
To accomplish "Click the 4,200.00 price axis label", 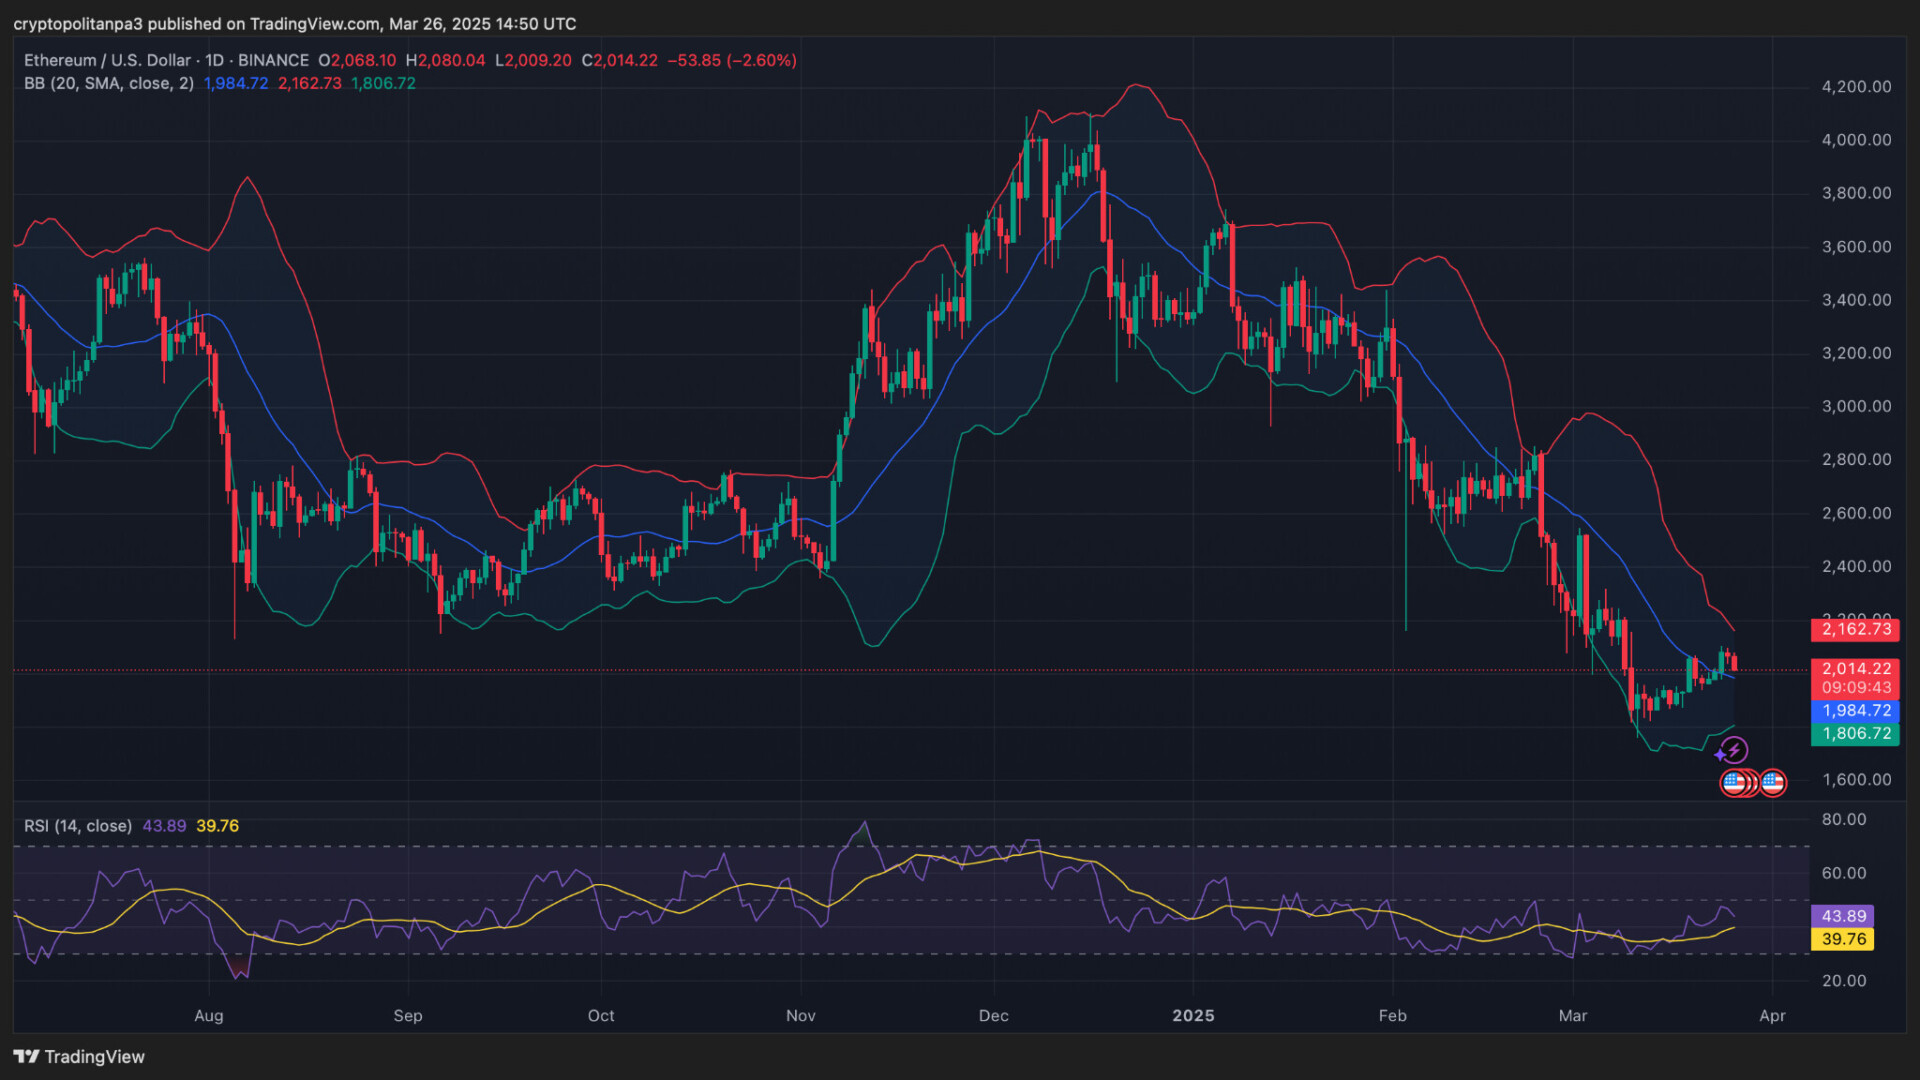I will coord(1856,87).
